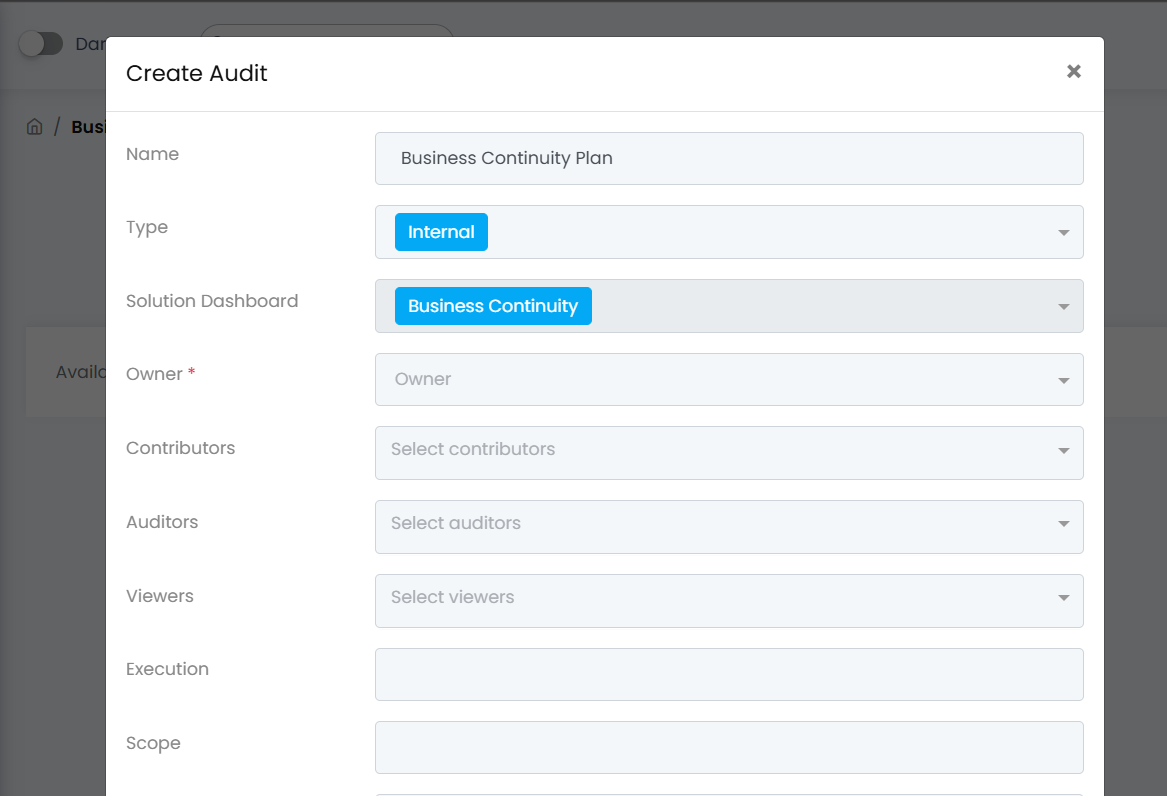Click the Viewers label
The width and height of the screenshot is (1167, 796).
[x=159, y=596]
